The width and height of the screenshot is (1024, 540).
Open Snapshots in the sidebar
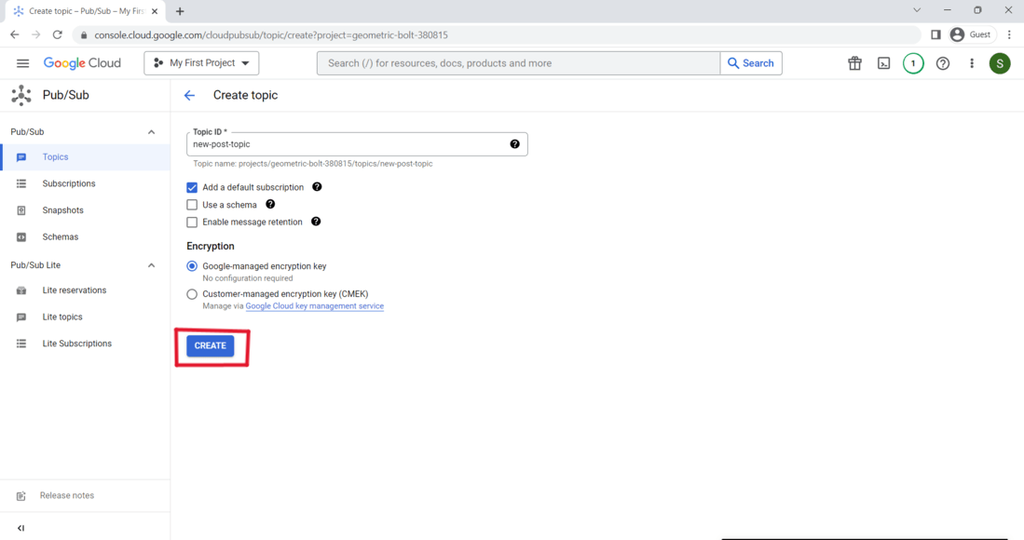pos(85,210)
